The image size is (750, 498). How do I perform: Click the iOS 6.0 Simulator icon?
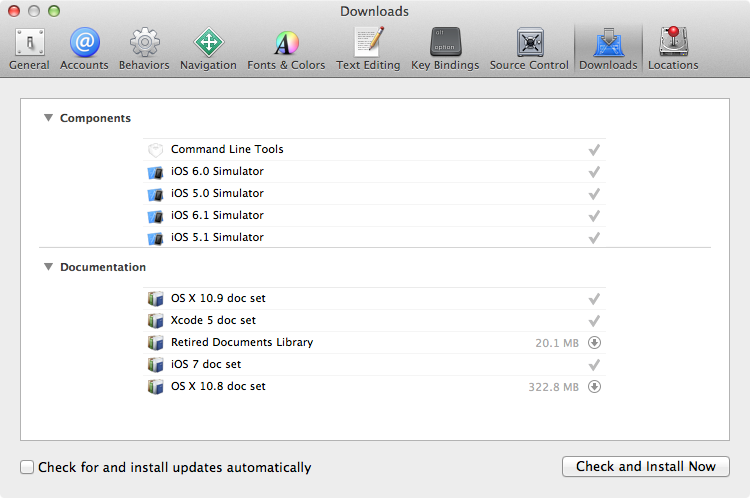click(x=155, y=172)
